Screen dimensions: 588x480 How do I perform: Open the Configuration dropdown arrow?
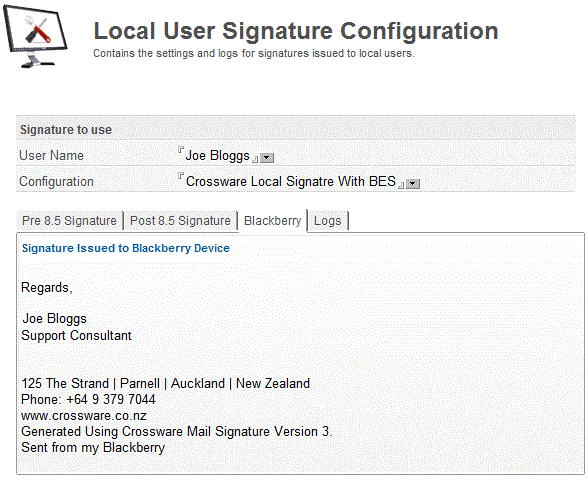tap(413, 184)
